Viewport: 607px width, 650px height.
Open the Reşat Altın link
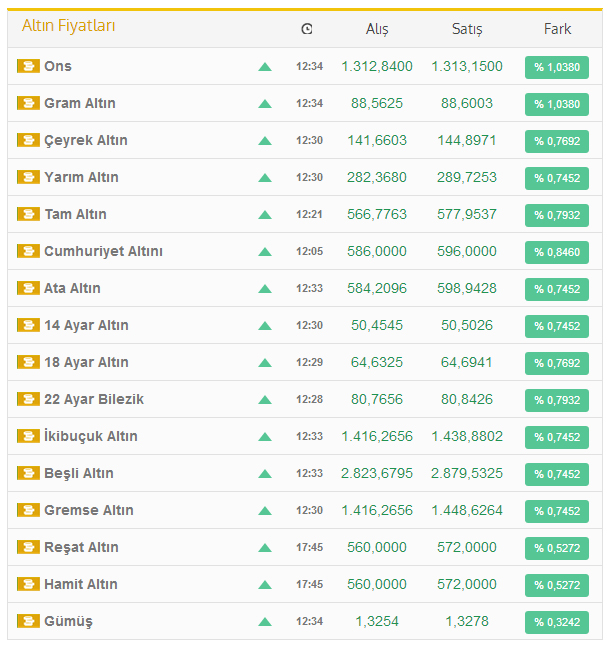[x=81, y=547]
